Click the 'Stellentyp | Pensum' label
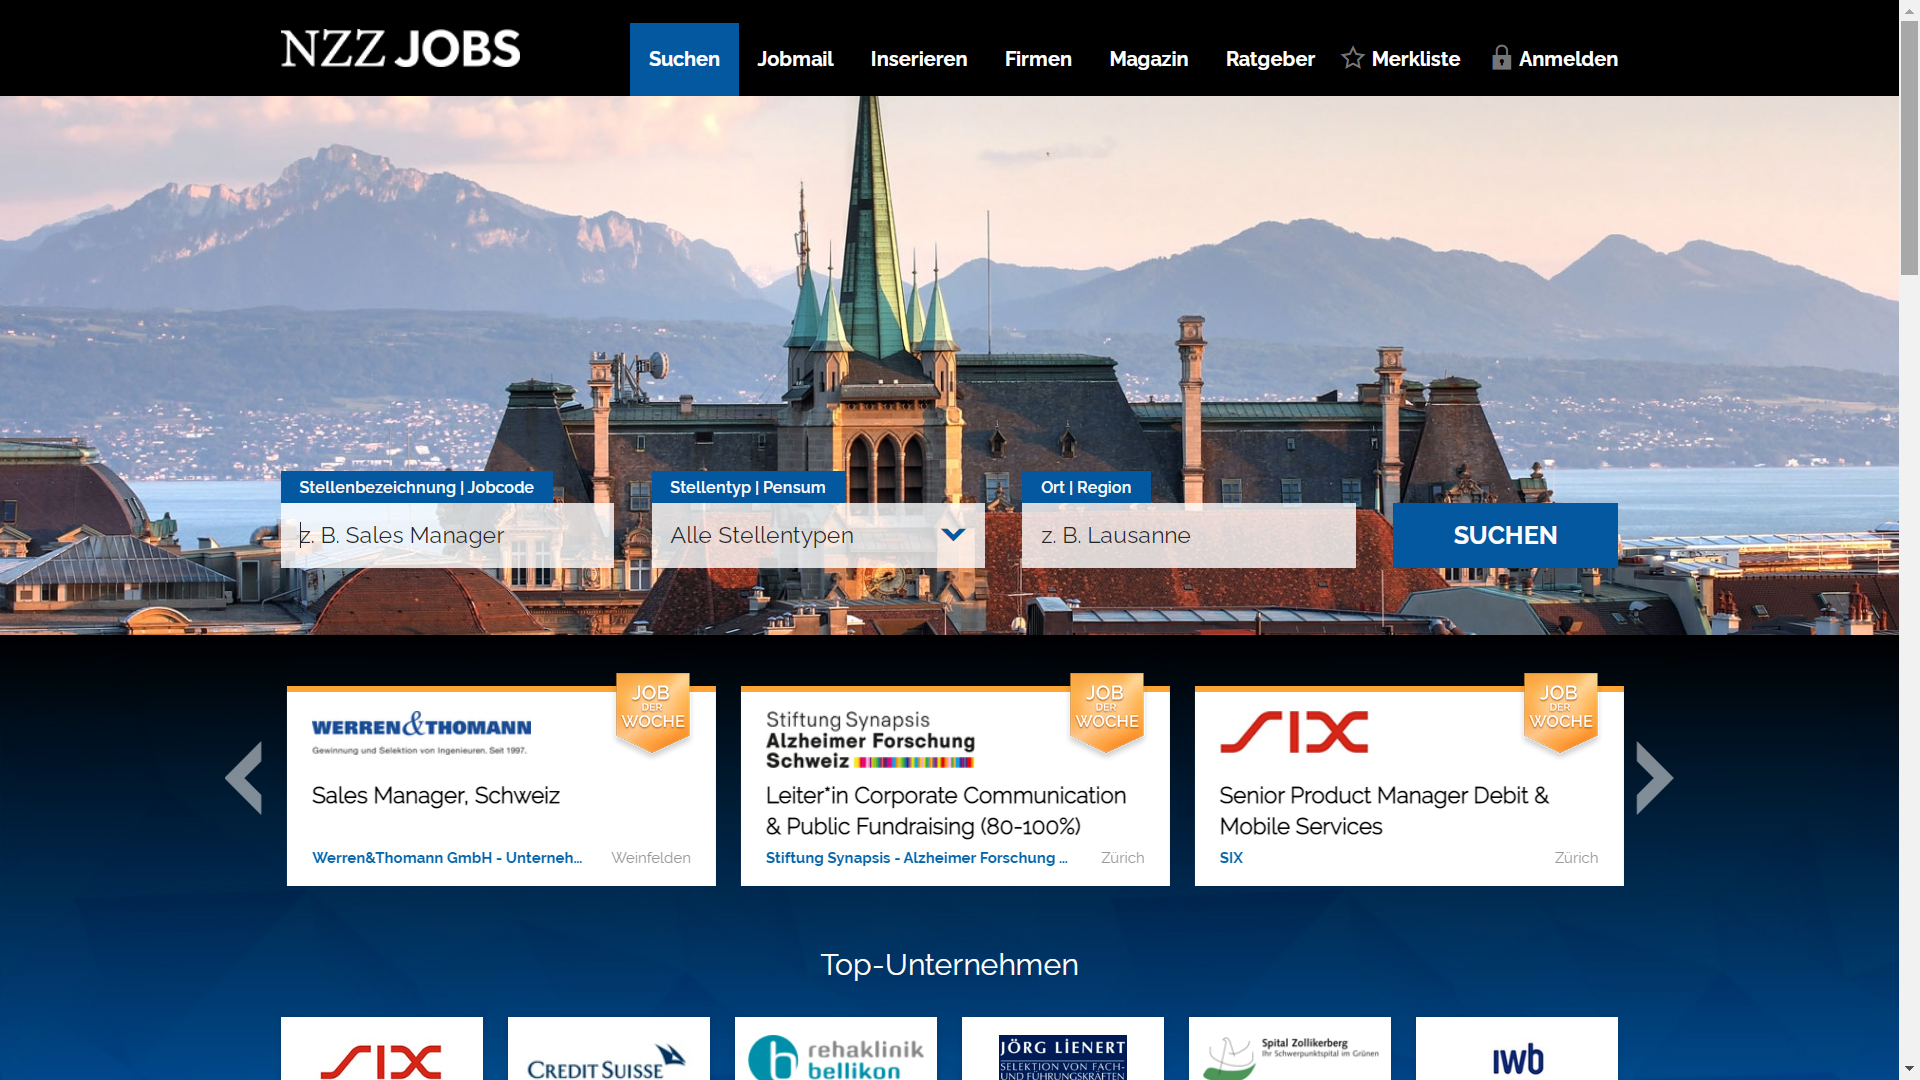1920x1080 pixels. pyautogui.click(x=748, y=487)
